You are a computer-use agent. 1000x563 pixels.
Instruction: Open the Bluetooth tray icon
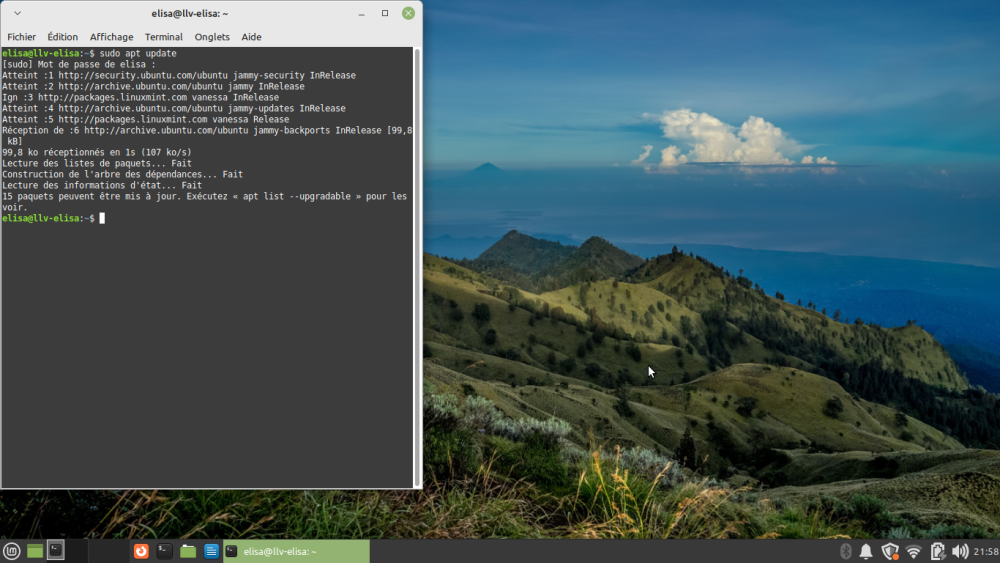(x=844, y=551)
